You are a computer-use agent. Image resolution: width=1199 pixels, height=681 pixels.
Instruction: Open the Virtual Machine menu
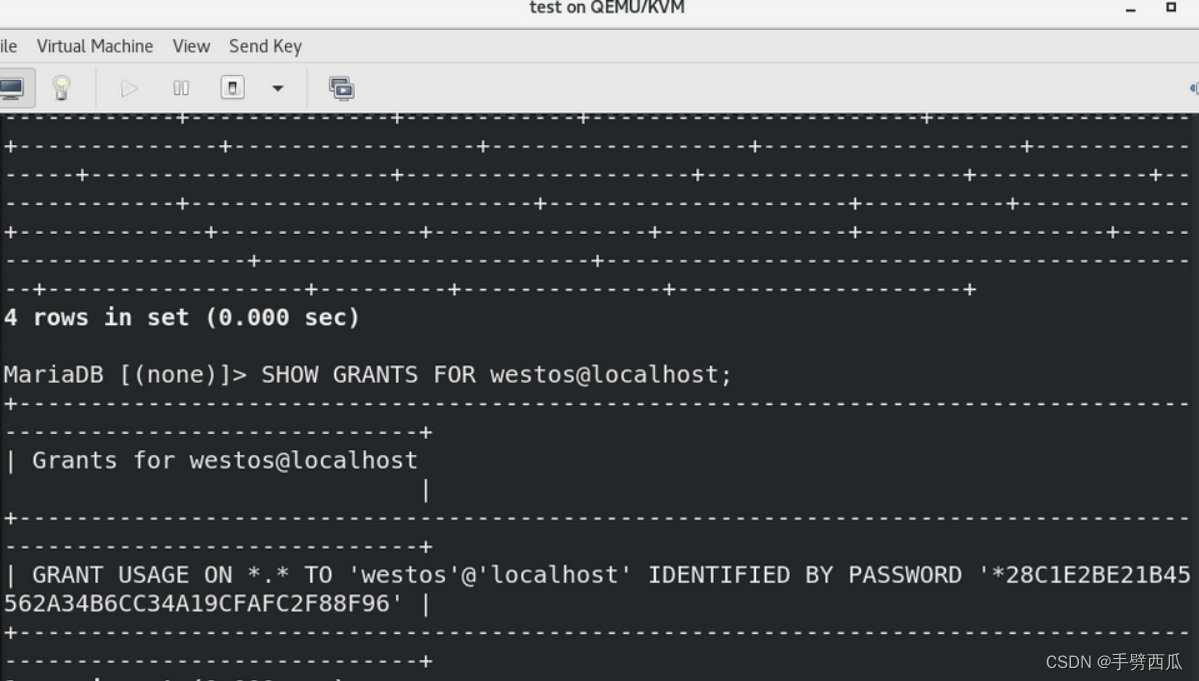point(95,46)
